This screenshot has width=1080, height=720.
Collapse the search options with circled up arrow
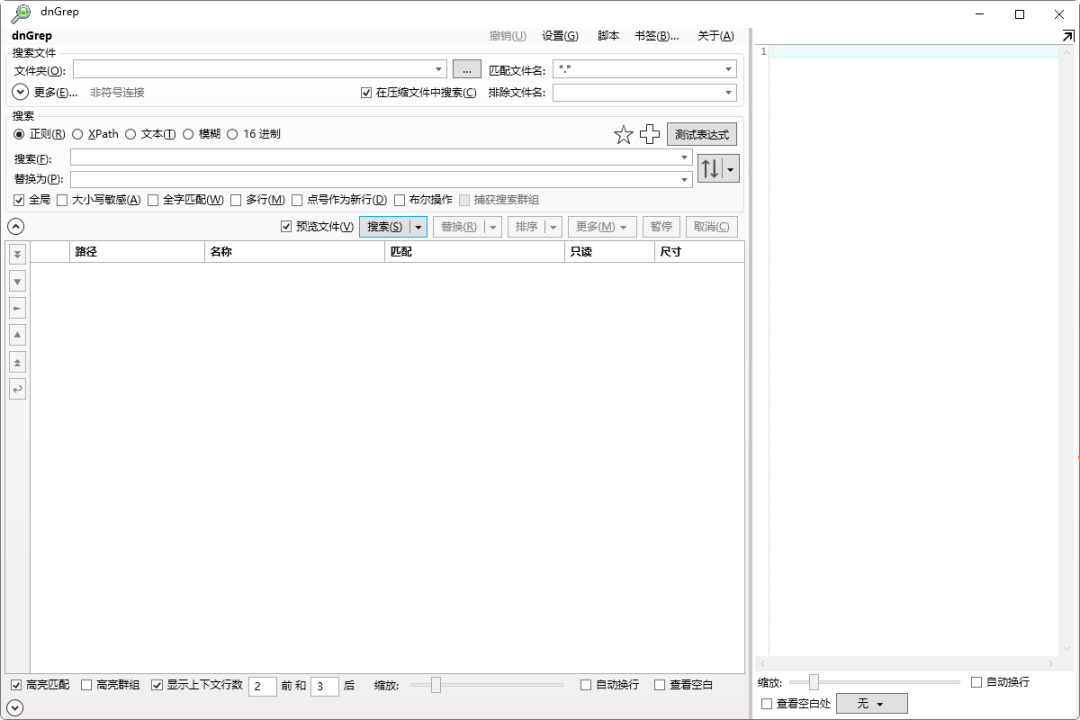16,226
